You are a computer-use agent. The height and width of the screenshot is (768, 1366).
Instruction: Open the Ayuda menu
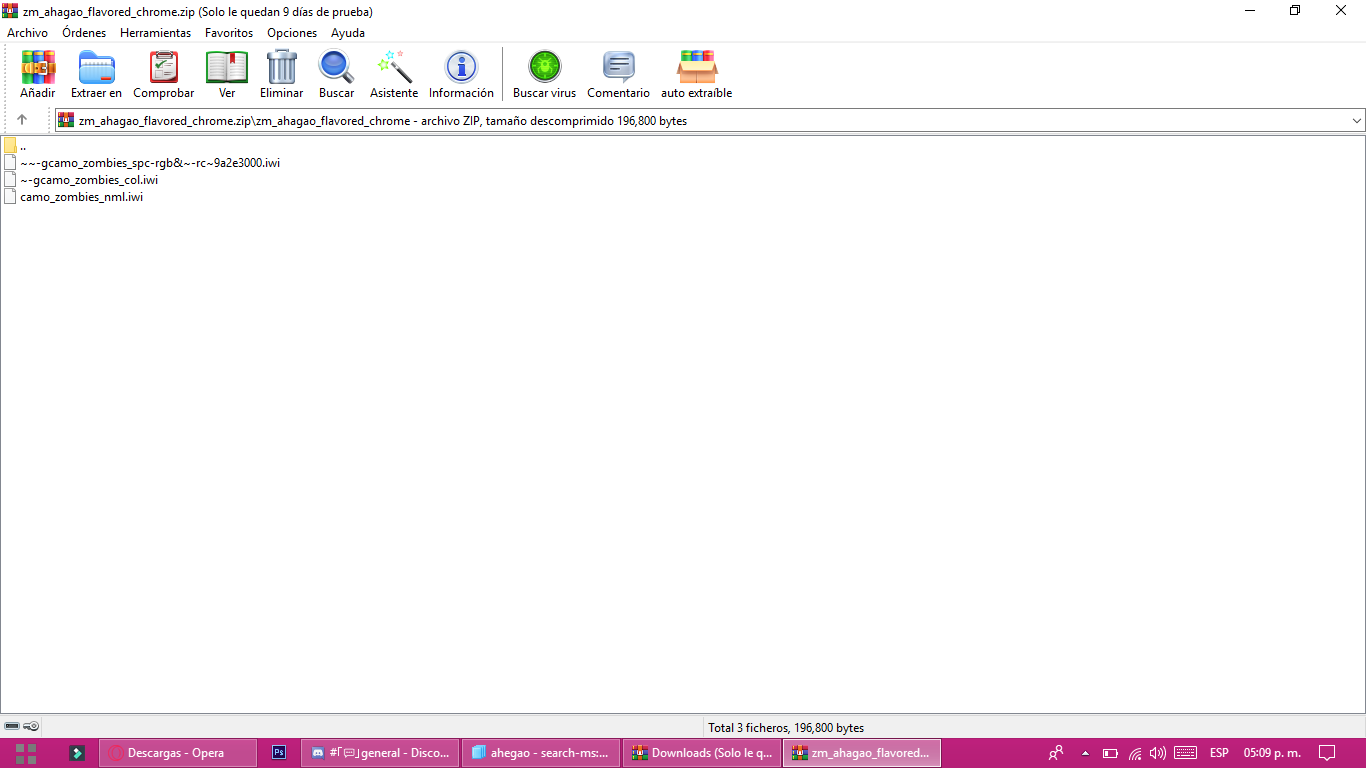(x=348, y=33)
